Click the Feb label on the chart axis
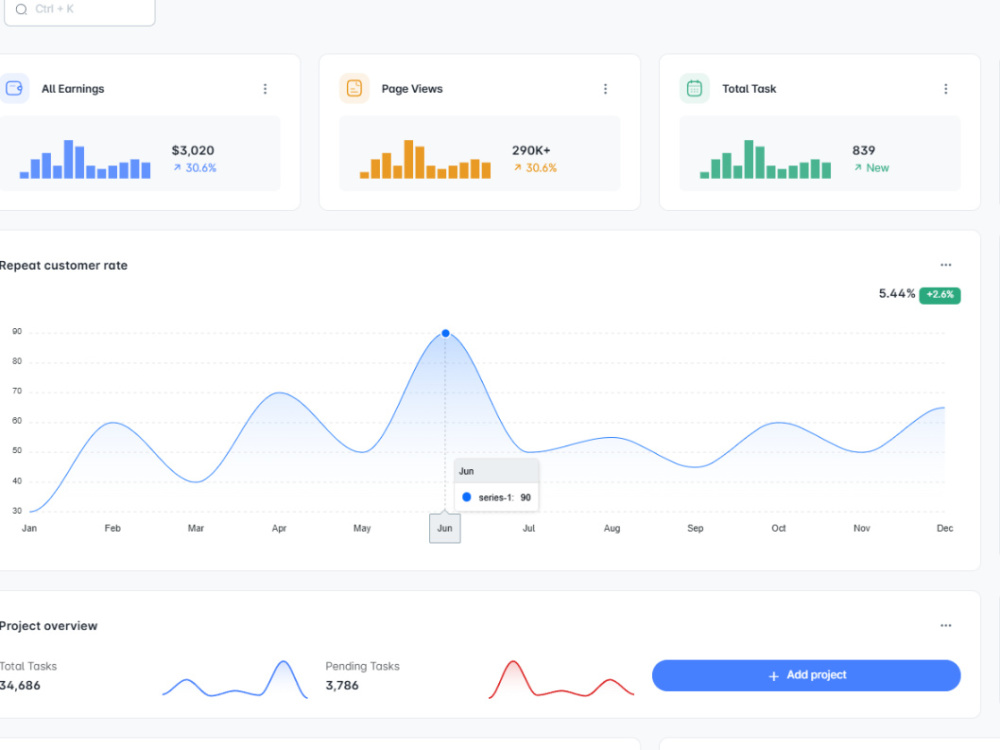Image resolution: width=1000 pixels, height=750 pixels. coord(112,528)
